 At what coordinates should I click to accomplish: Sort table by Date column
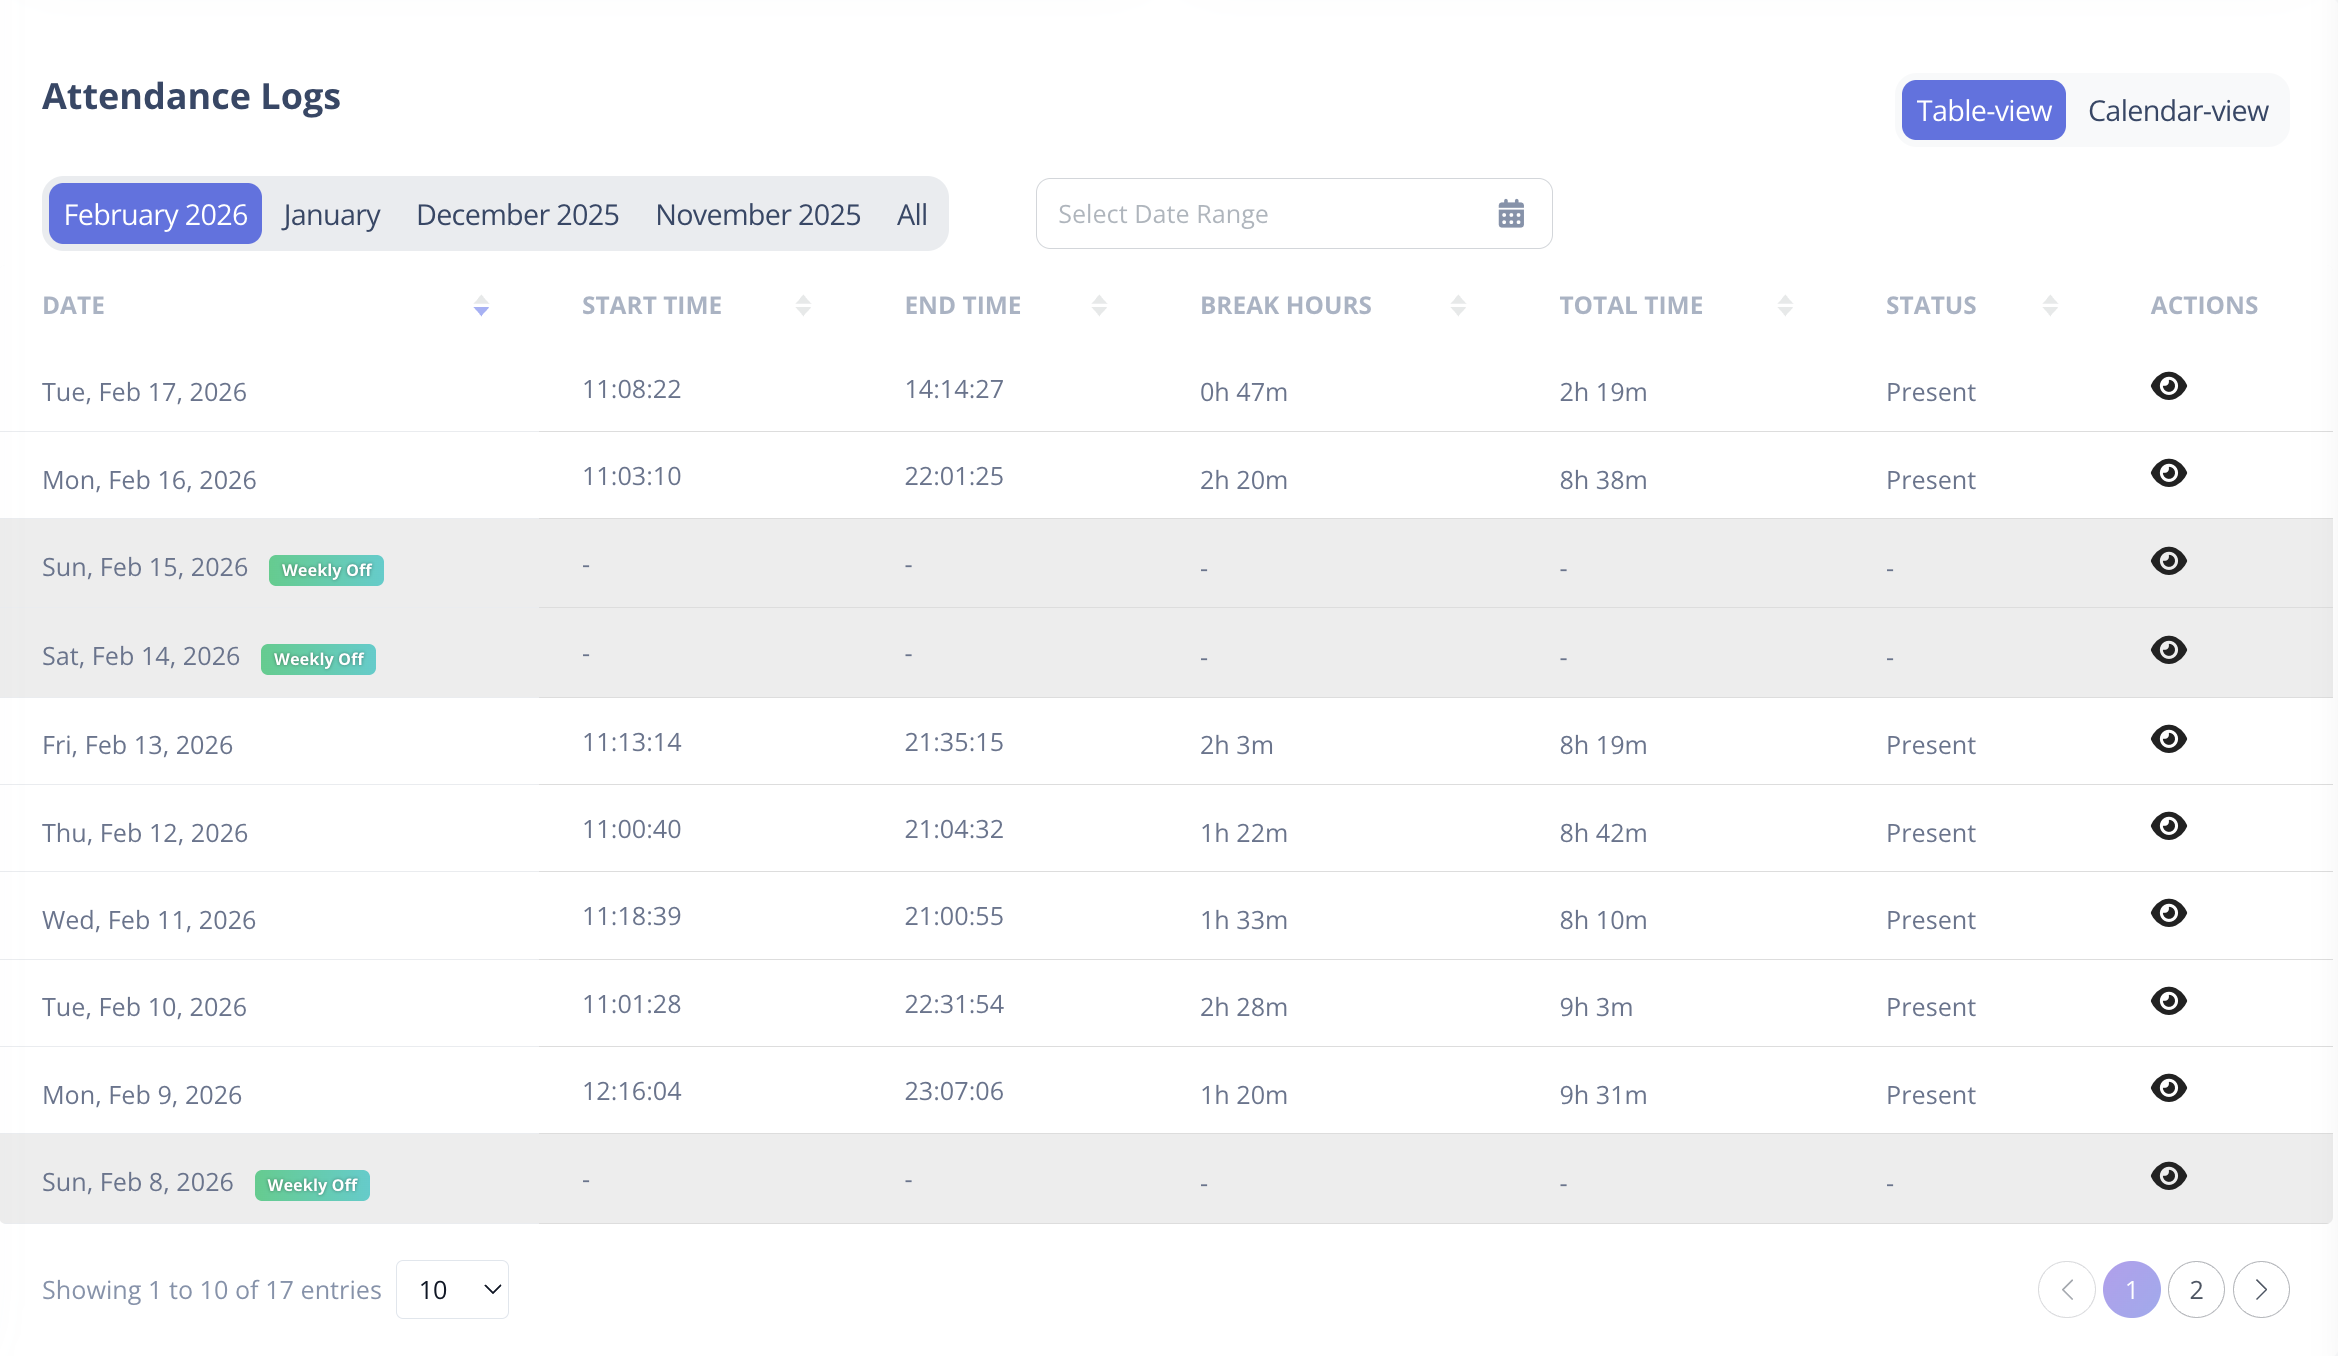coord(481,305)
